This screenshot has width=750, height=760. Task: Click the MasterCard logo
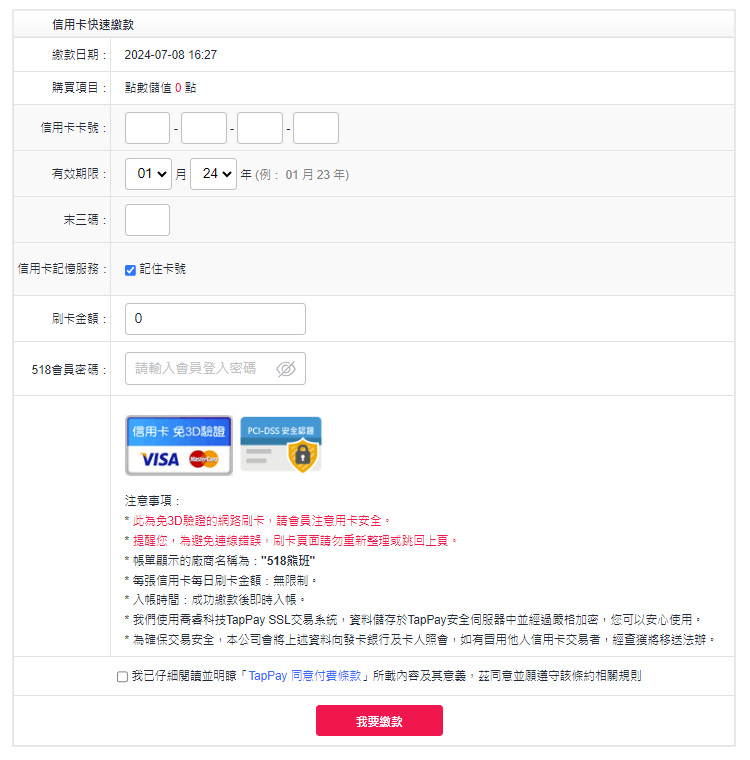point(204,459)
